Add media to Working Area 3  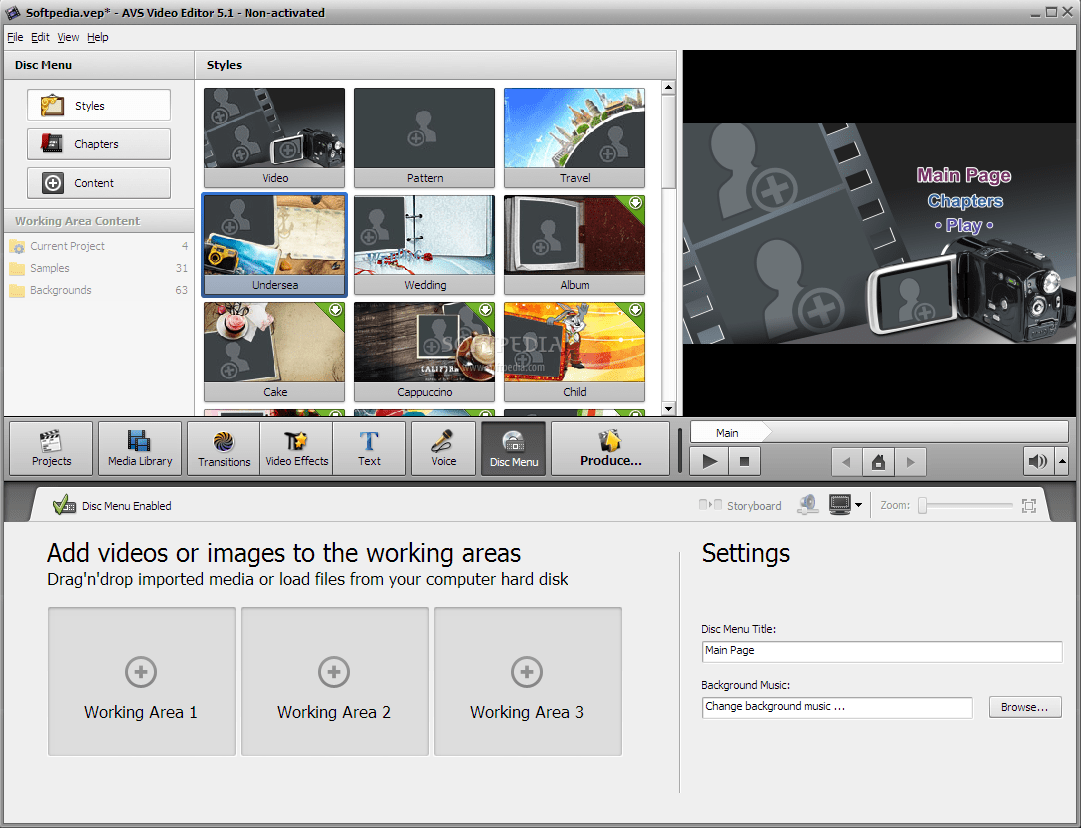[x=527, y=681]
